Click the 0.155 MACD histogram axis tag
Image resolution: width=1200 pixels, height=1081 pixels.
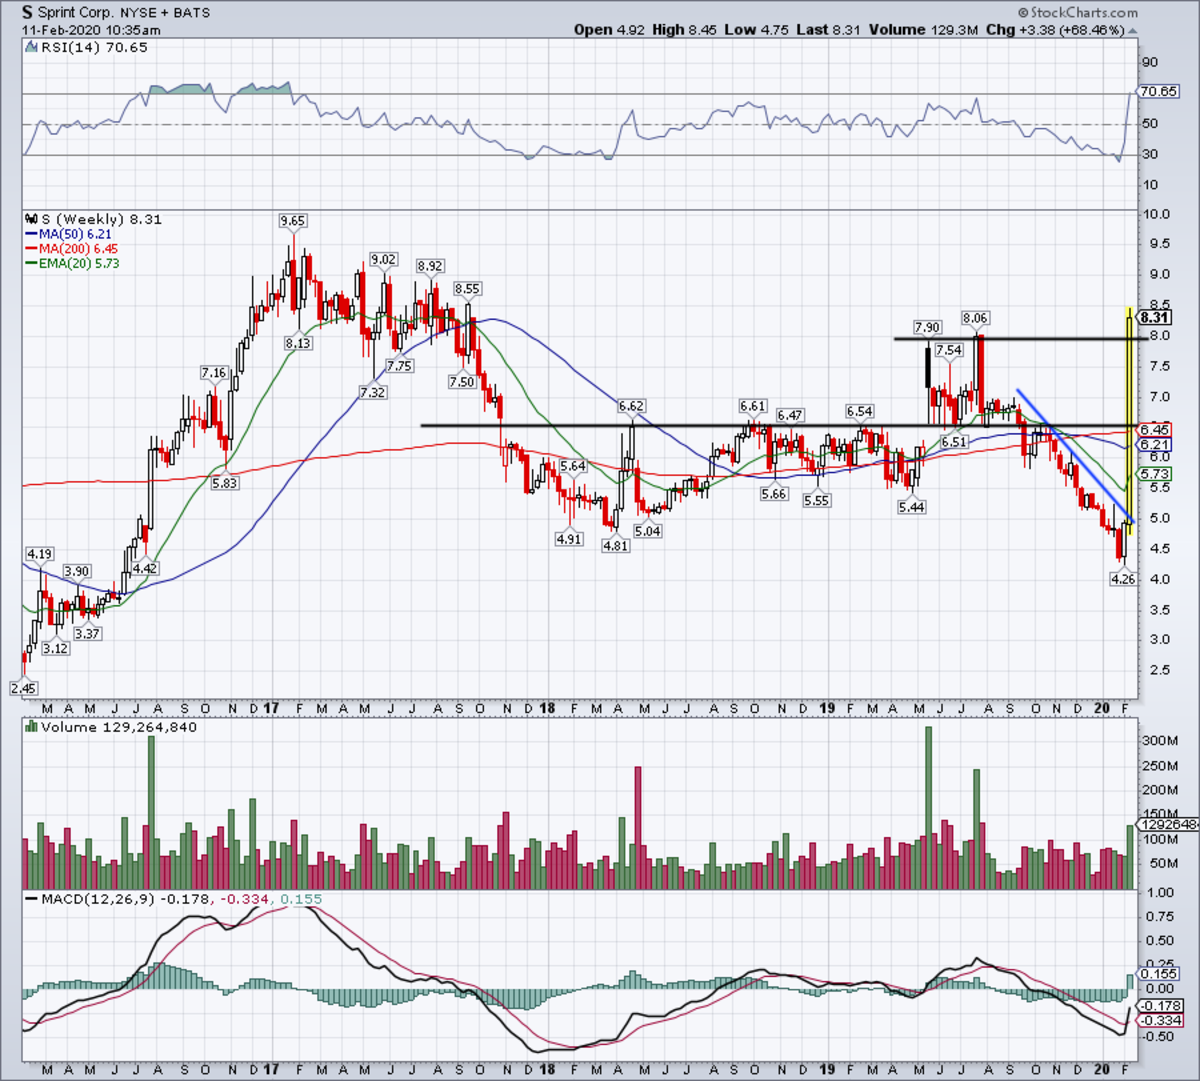pos(1159,973)
